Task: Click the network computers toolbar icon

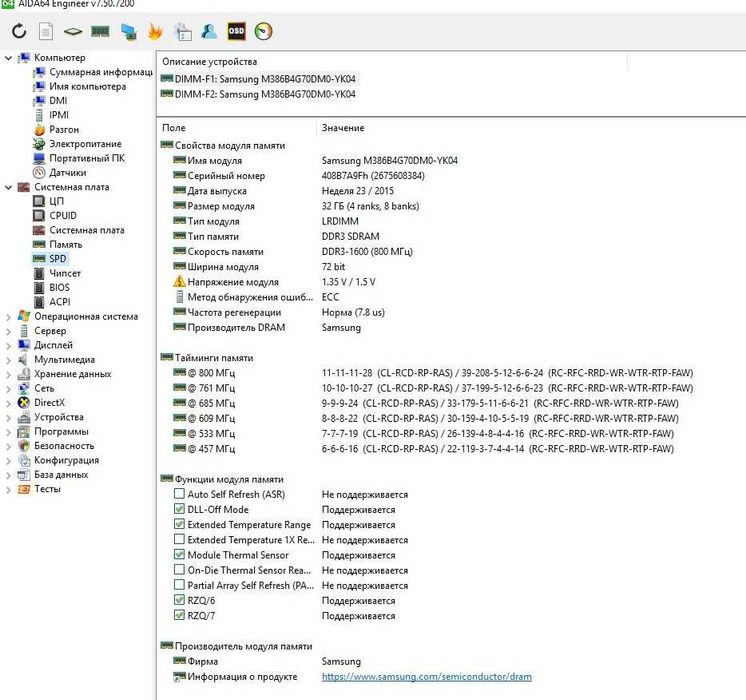Action: click(128, 32)
